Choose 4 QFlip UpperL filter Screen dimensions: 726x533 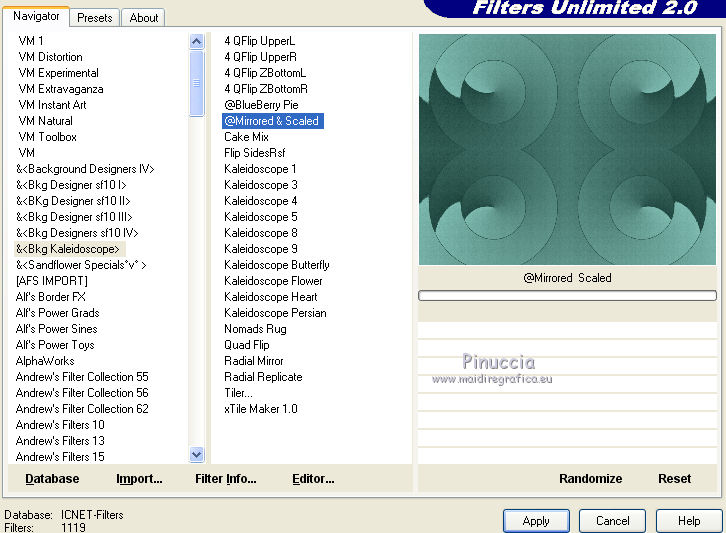coord(260,41)
